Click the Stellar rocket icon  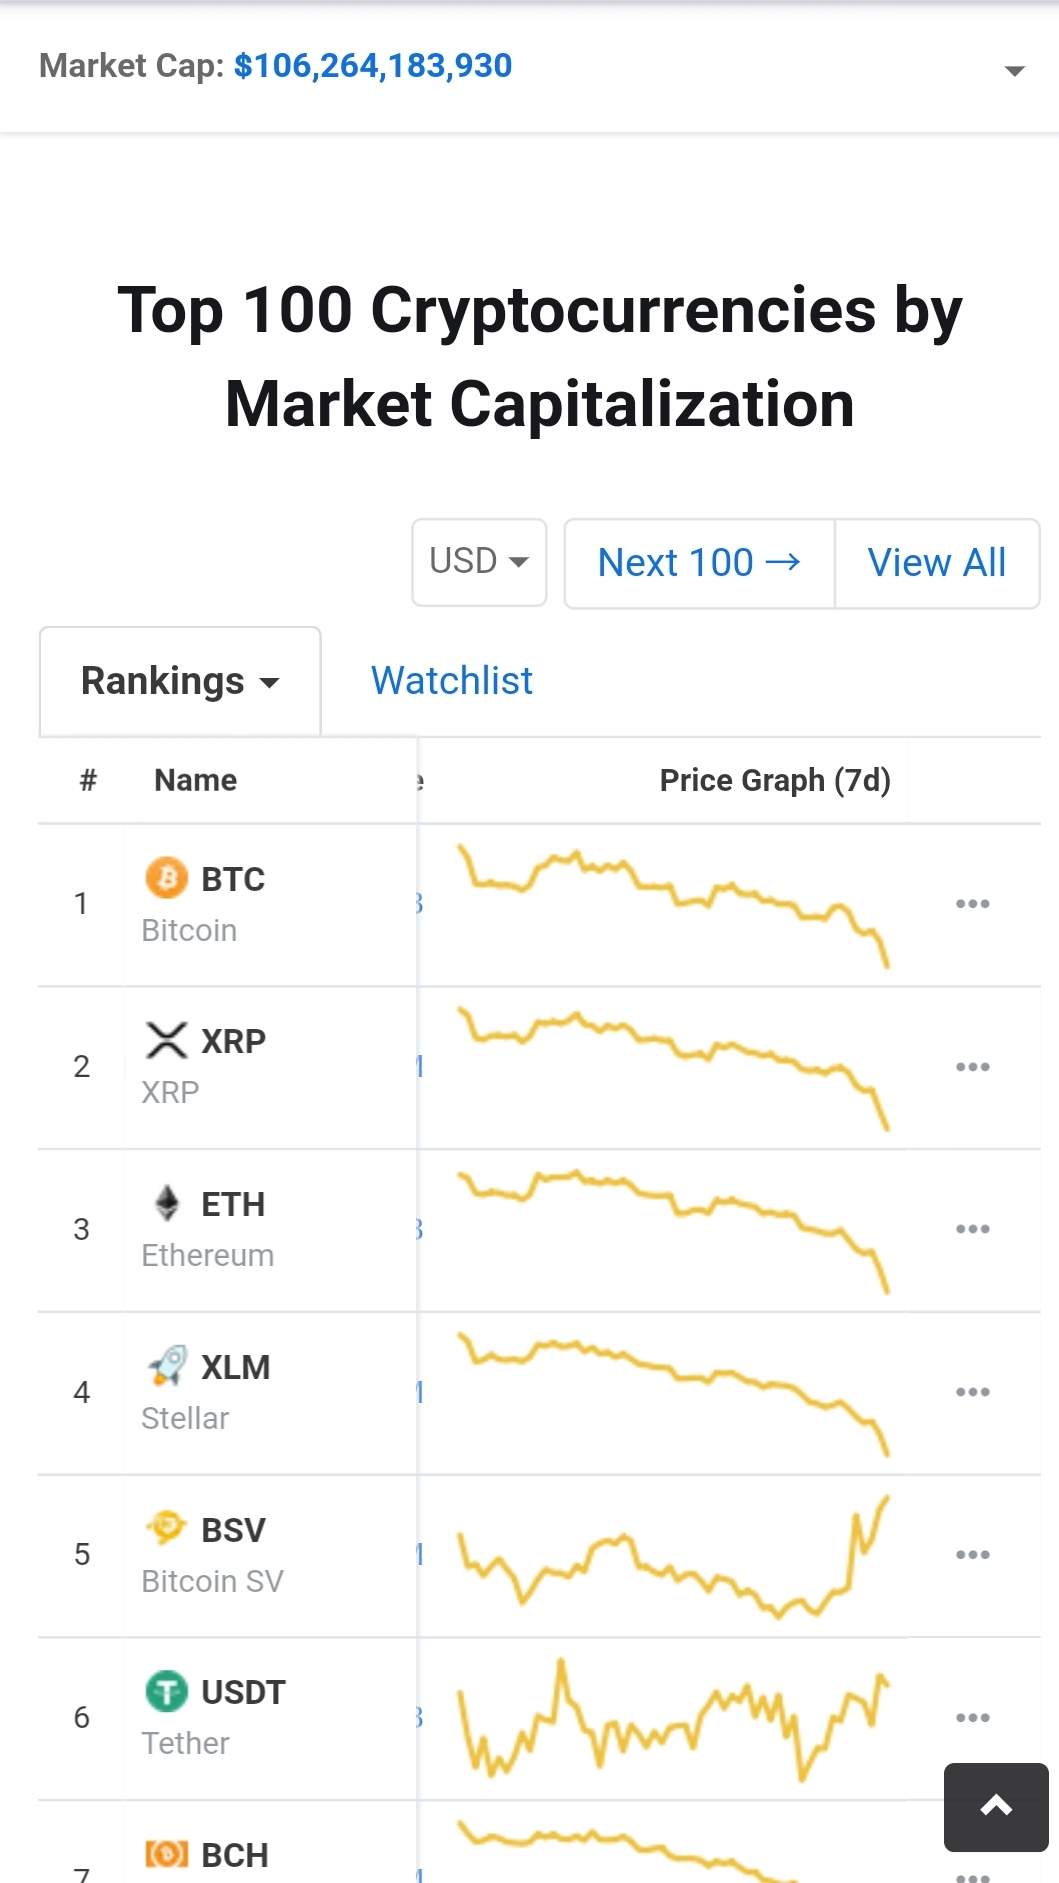166,1366
